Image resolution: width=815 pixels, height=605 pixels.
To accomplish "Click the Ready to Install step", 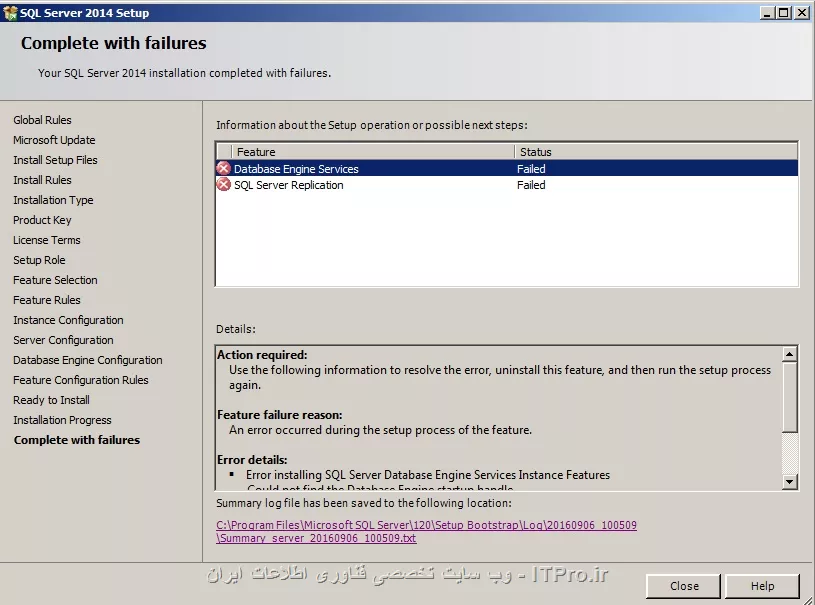I will [x=51, y=400].
